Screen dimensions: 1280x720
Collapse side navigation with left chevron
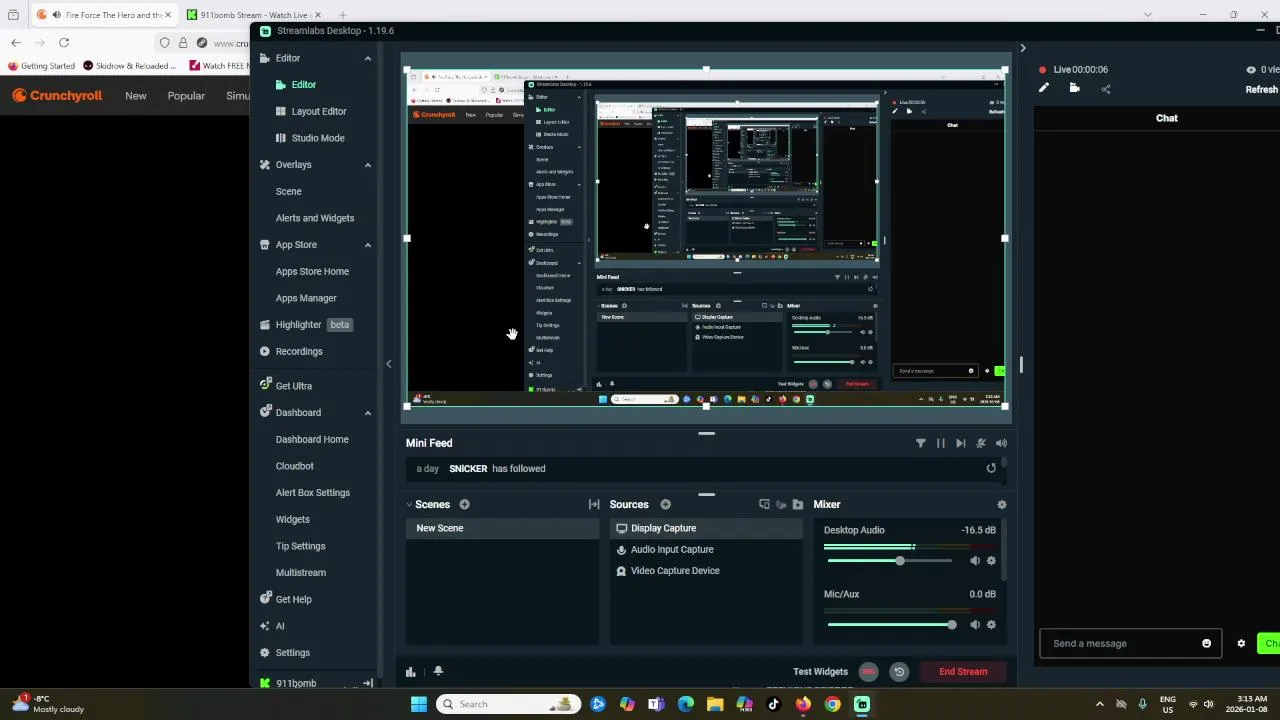tap(389, 364)
